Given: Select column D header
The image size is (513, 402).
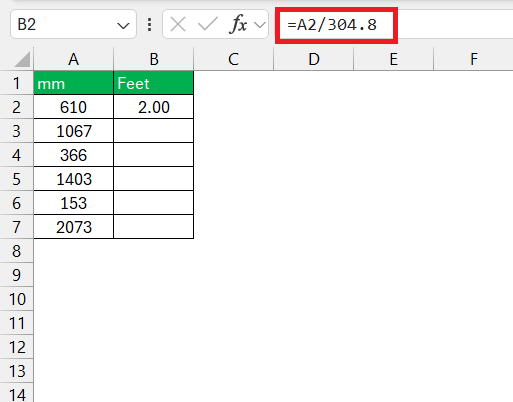Looking at the screenshot, I should 314,59.
